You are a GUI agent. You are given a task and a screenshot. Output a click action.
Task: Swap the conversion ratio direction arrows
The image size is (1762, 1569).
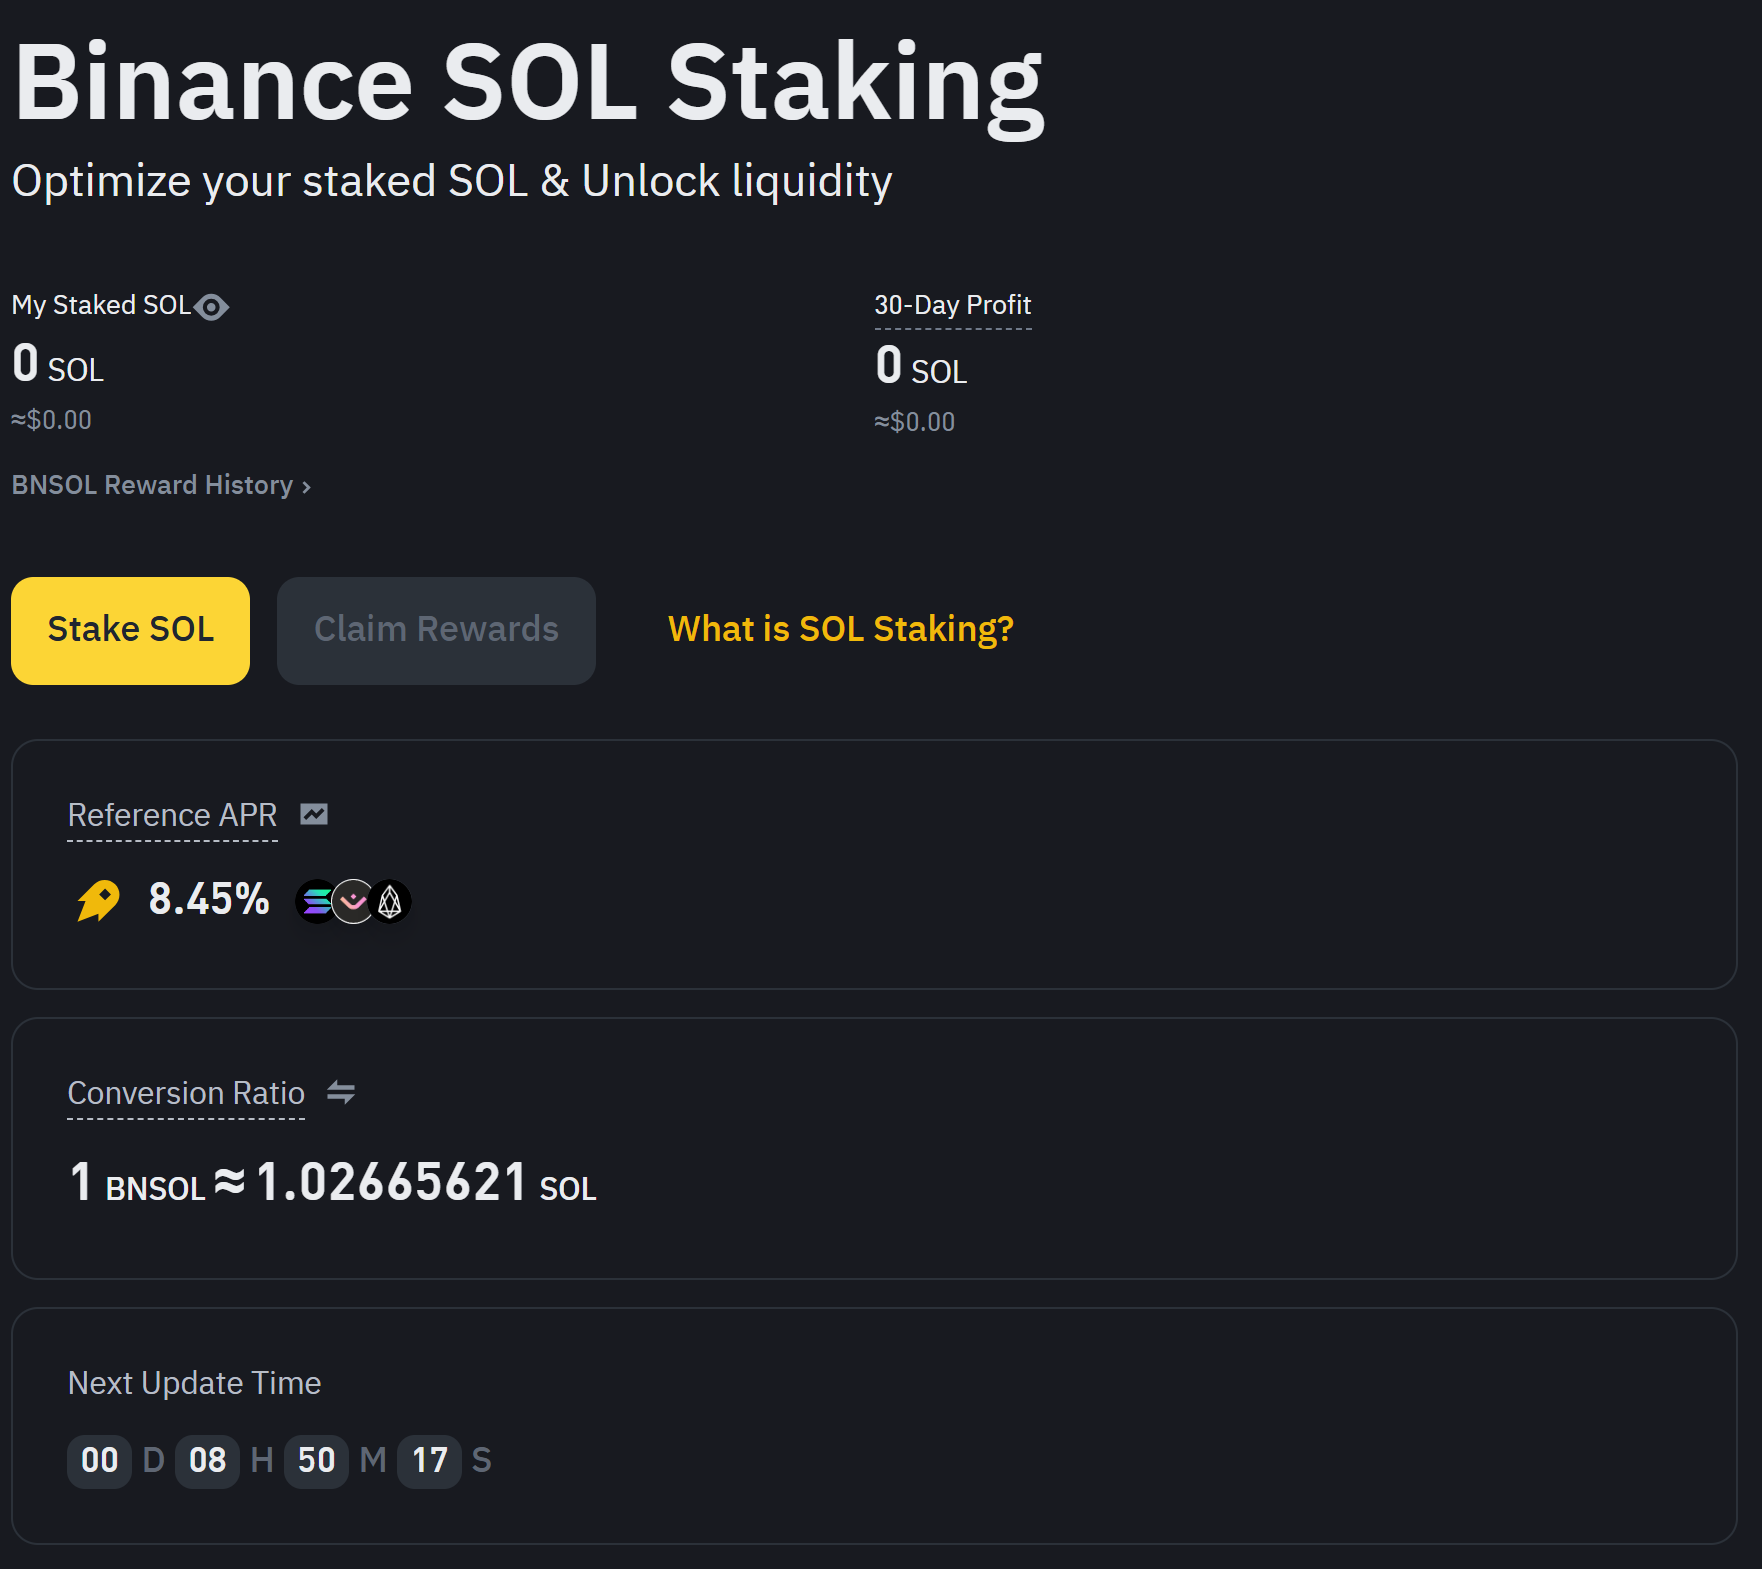(341, 1093)
